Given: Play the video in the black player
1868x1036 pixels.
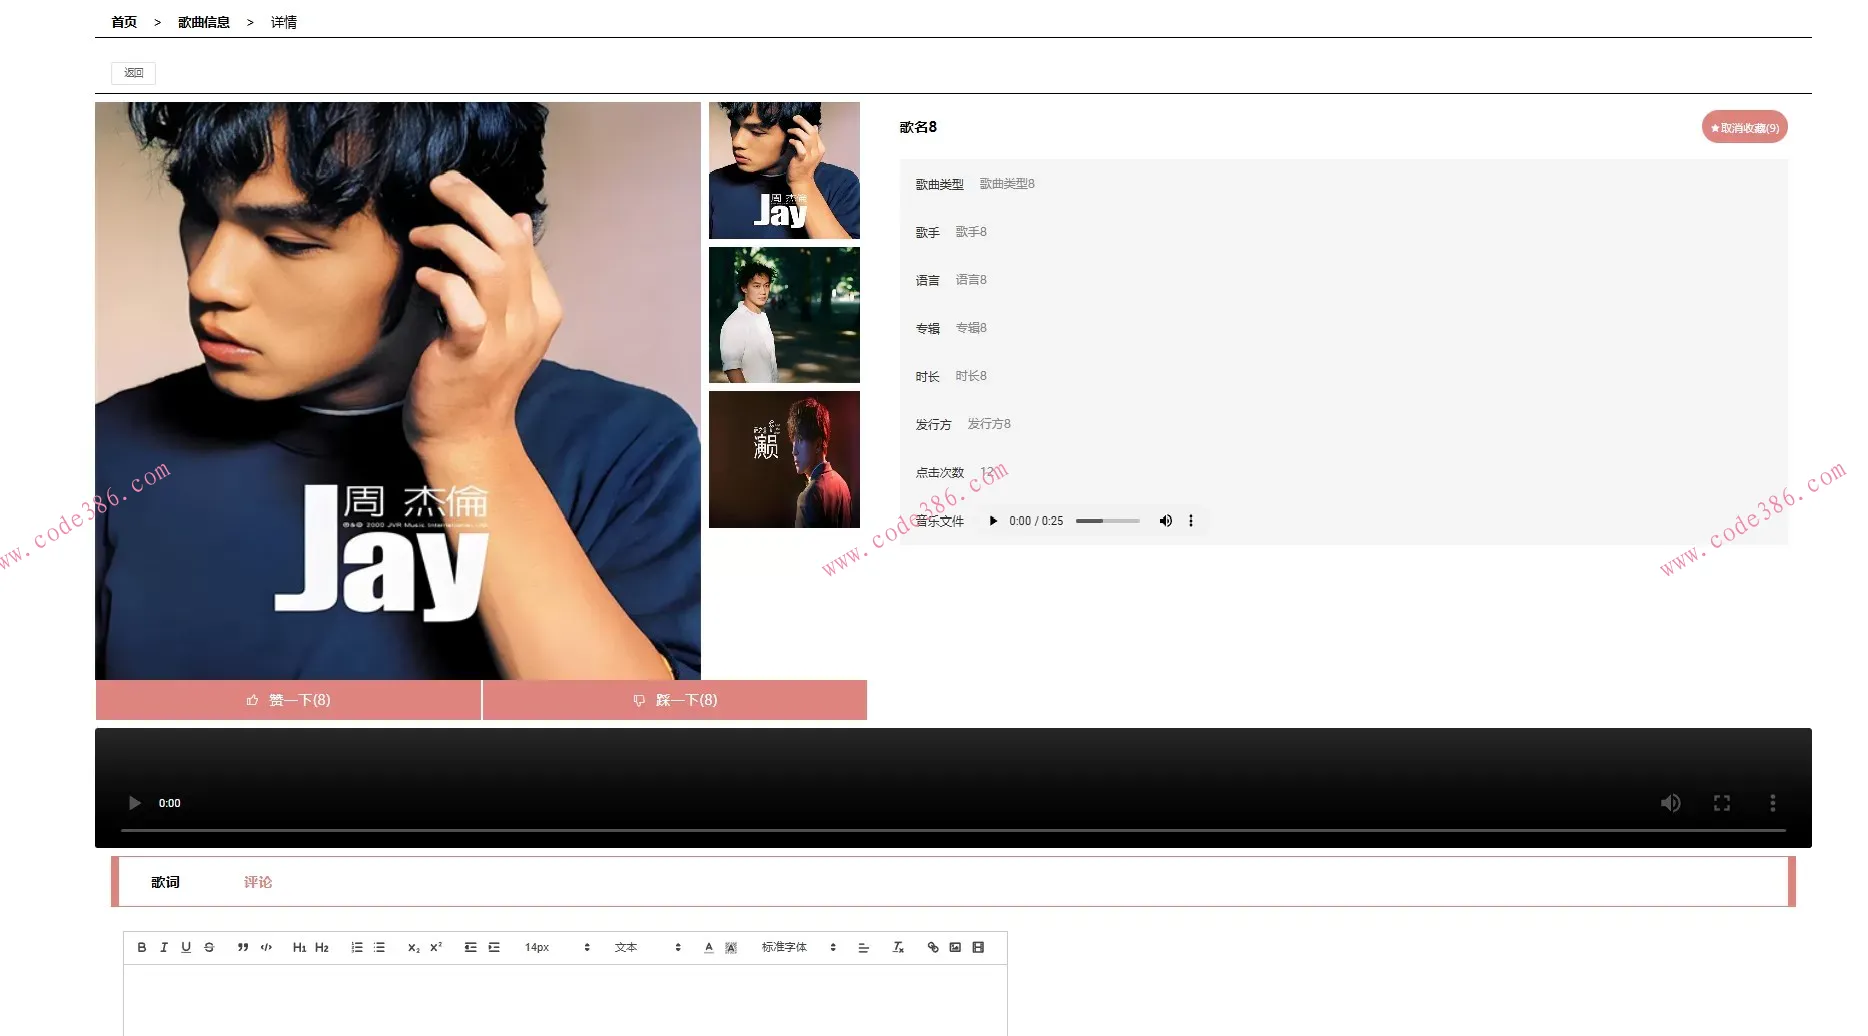Looking at the screenshot, I should (135, 803).
